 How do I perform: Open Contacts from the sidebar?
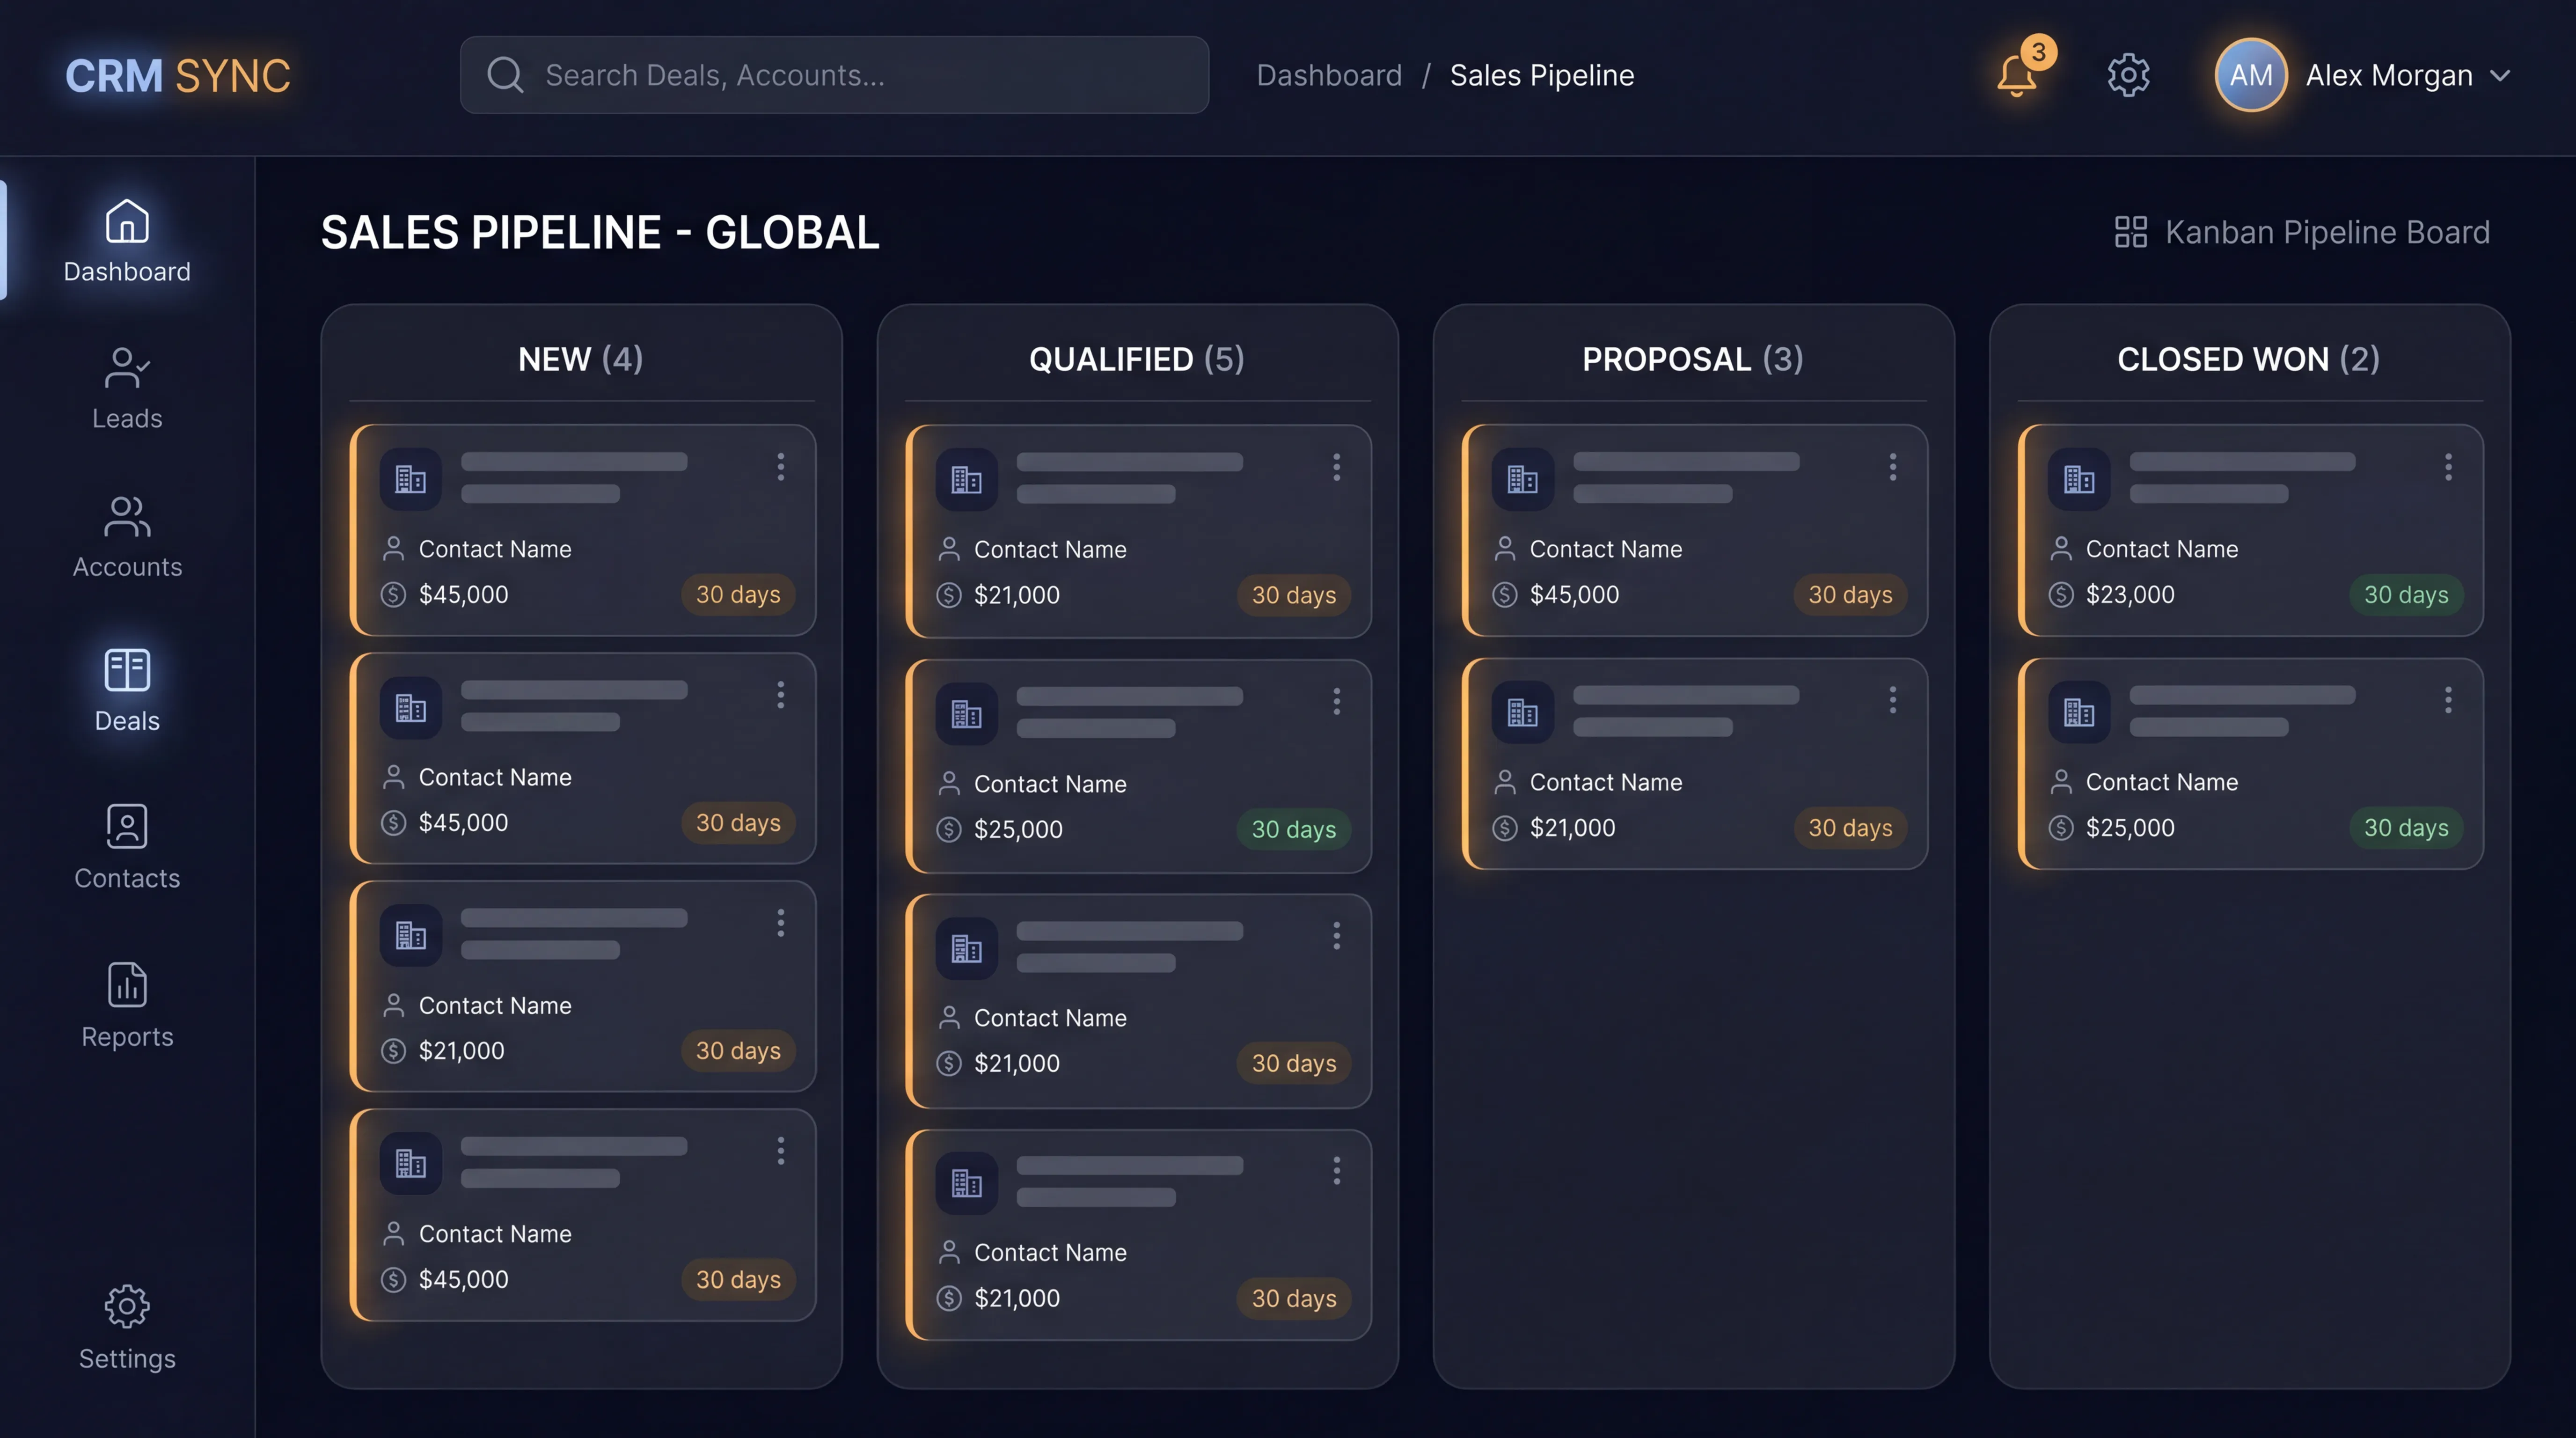[126, 845]
